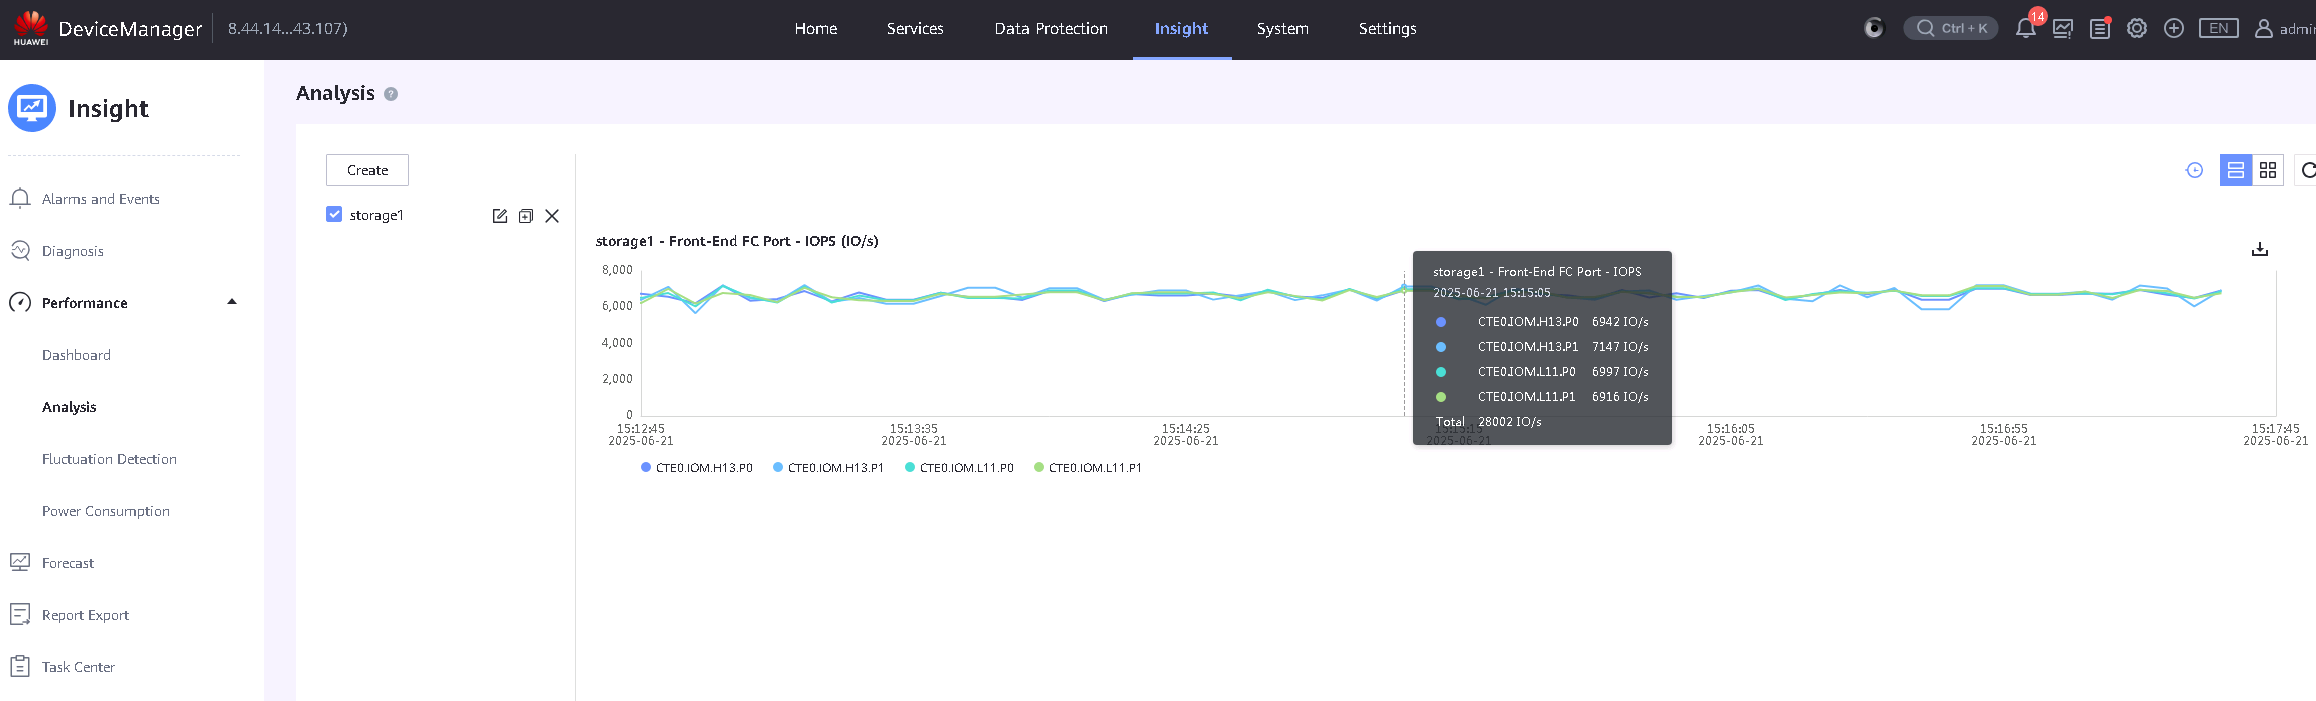Refresh the analysis charts
Screen dimensions: 2316x701
(x=2306, y=170)
